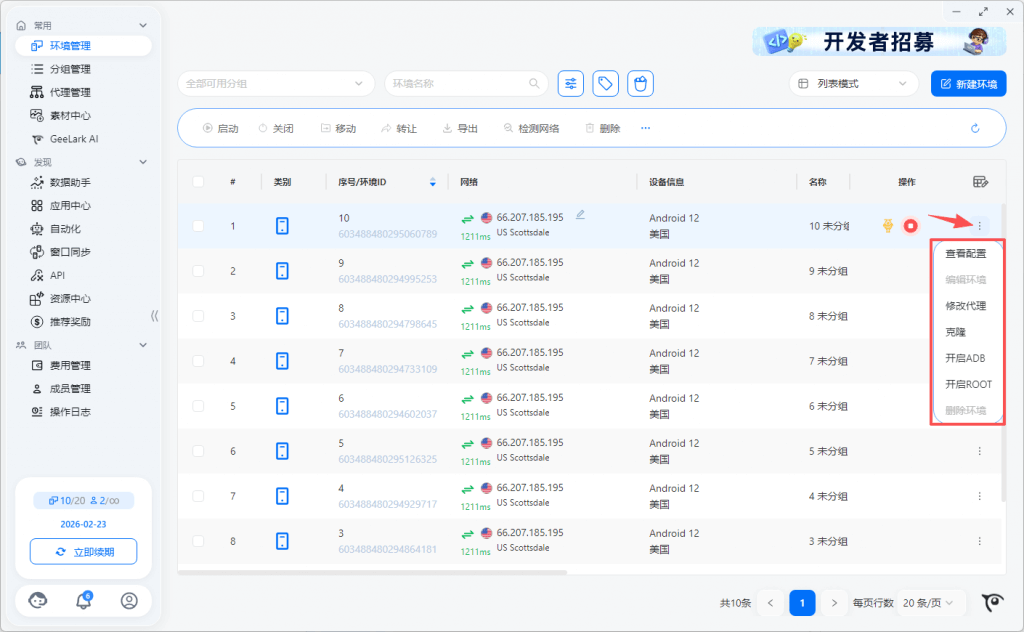Click the filter settings icon beside search

[x=570, y=84]
